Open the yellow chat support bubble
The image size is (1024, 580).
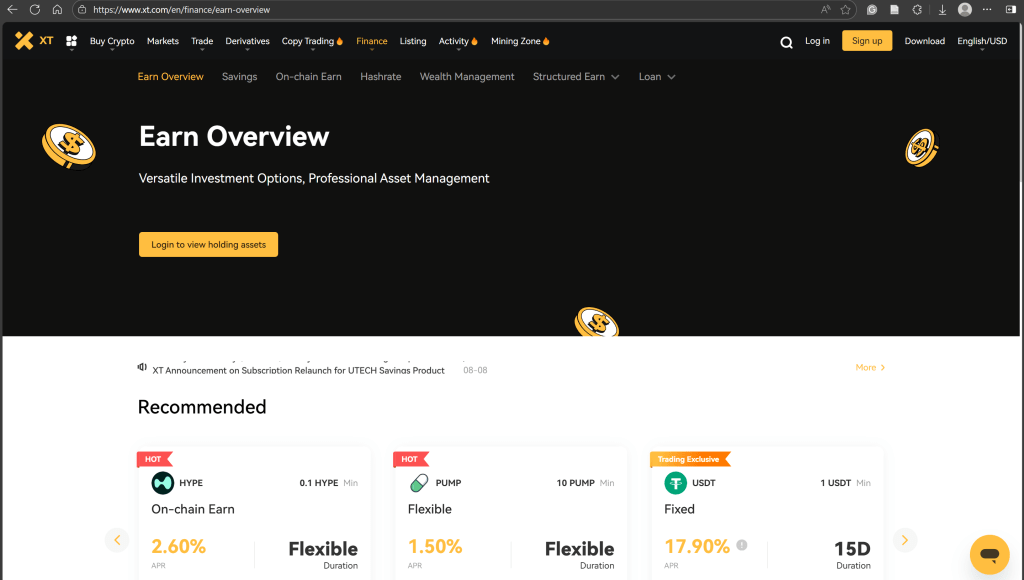coord(989,554)
